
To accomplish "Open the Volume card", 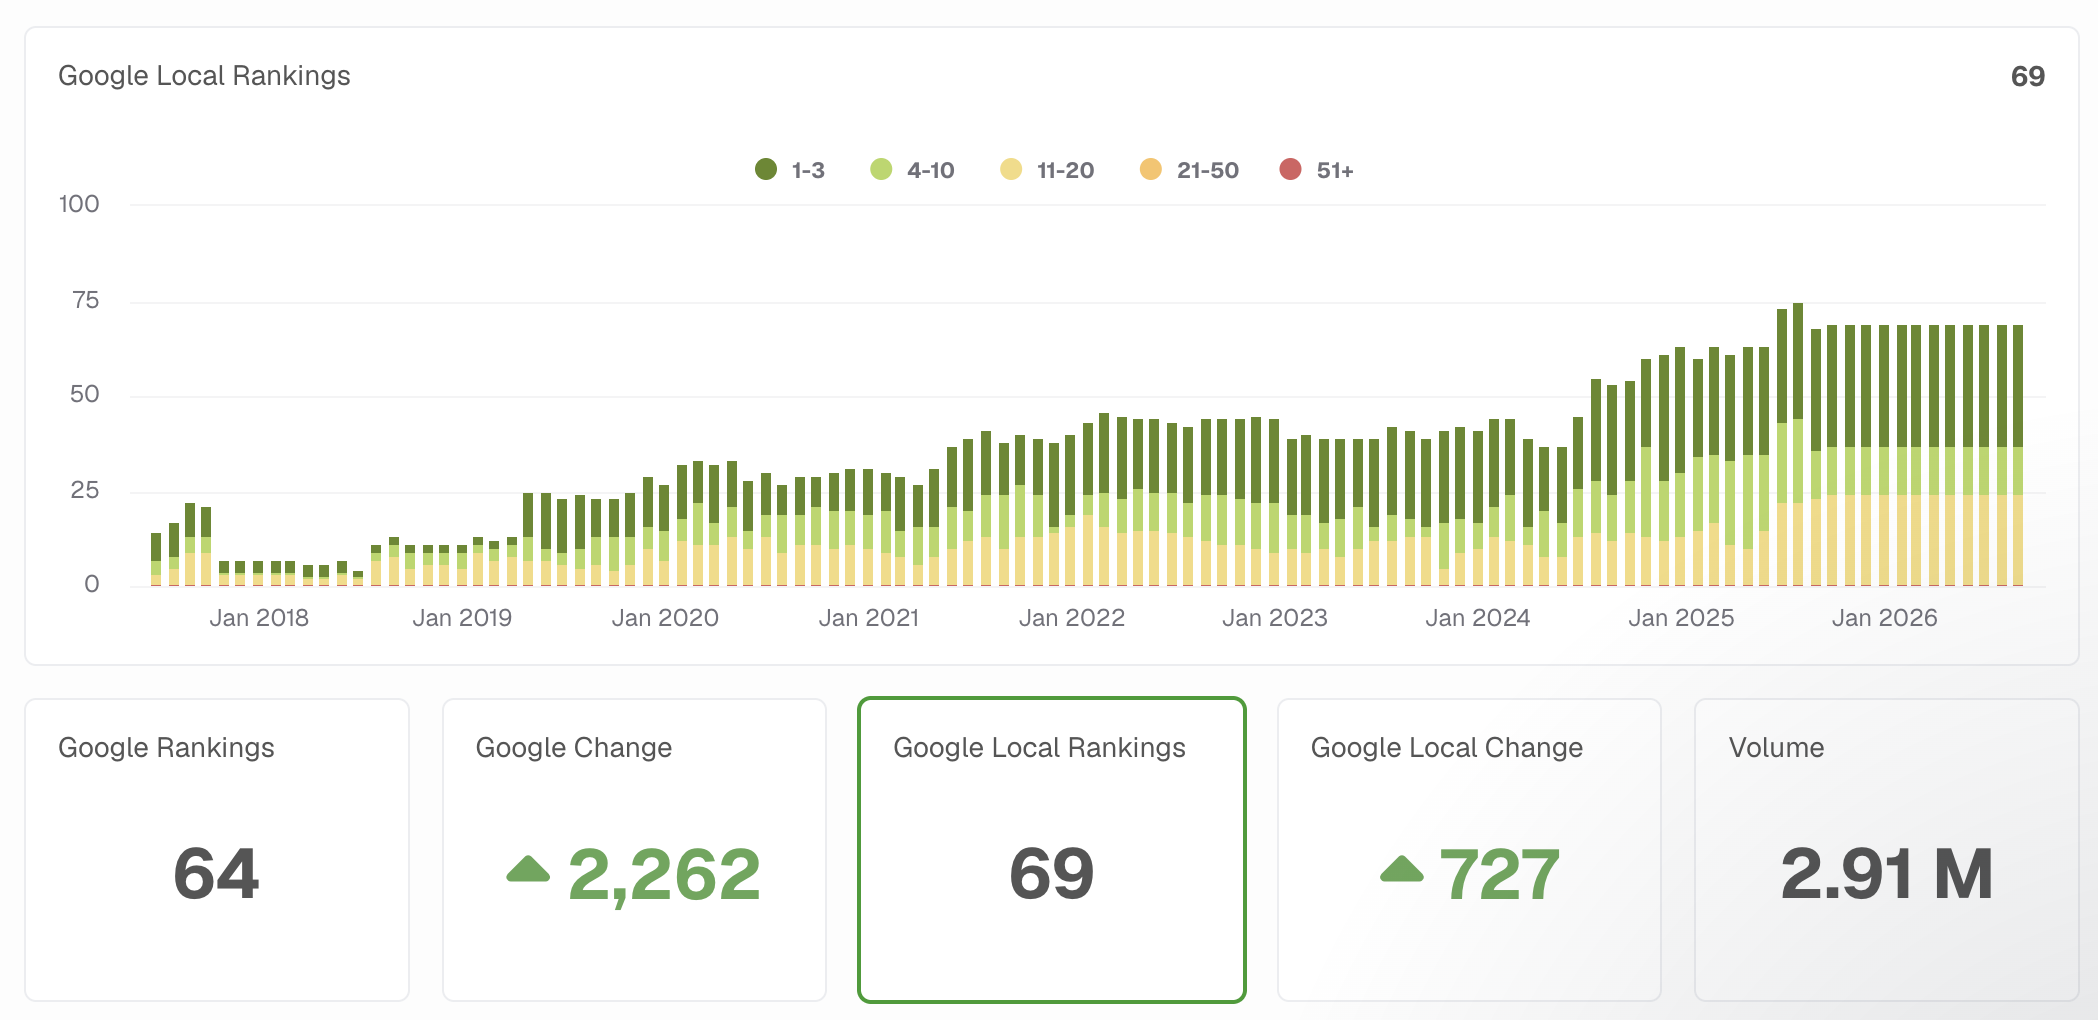I will 1886,850.
